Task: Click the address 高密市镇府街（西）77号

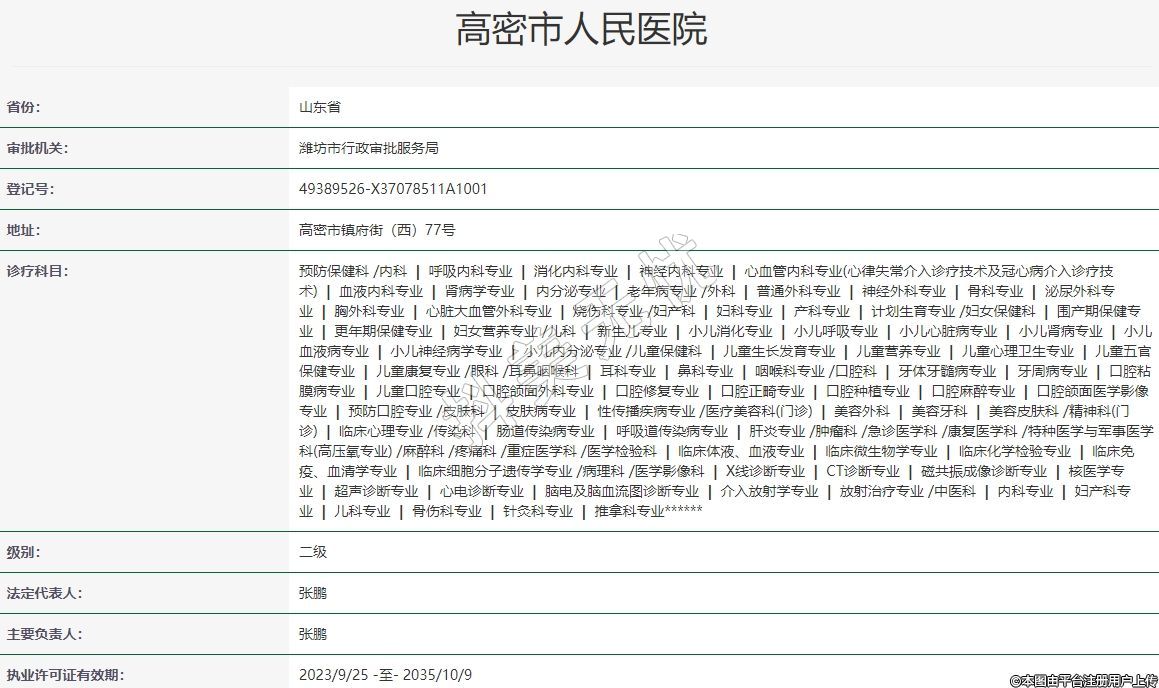Action: [x=377, y=230]
